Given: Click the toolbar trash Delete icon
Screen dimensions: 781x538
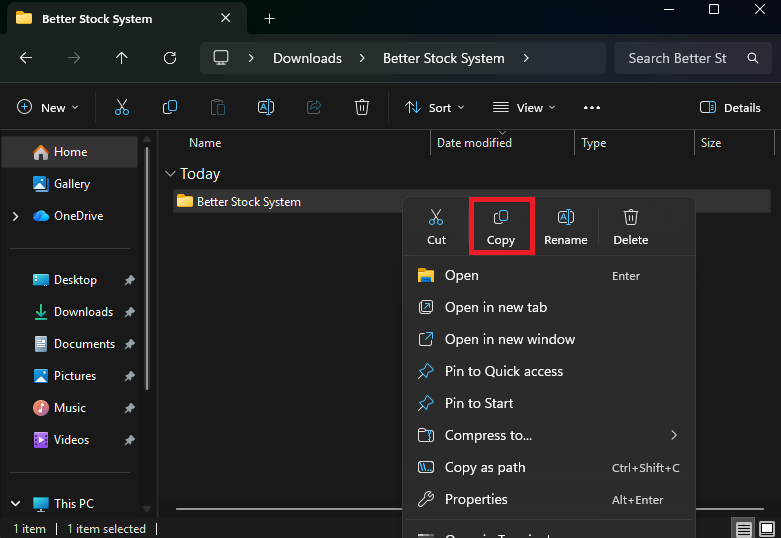Looking at the screenshot, I should 362,108.
